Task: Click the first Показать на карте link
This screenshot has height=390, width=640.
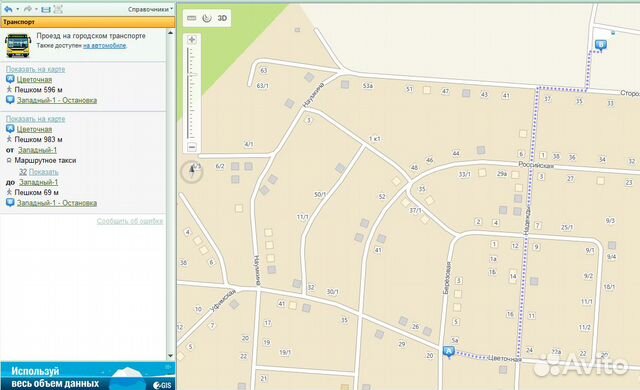Action: pos(36,69)
